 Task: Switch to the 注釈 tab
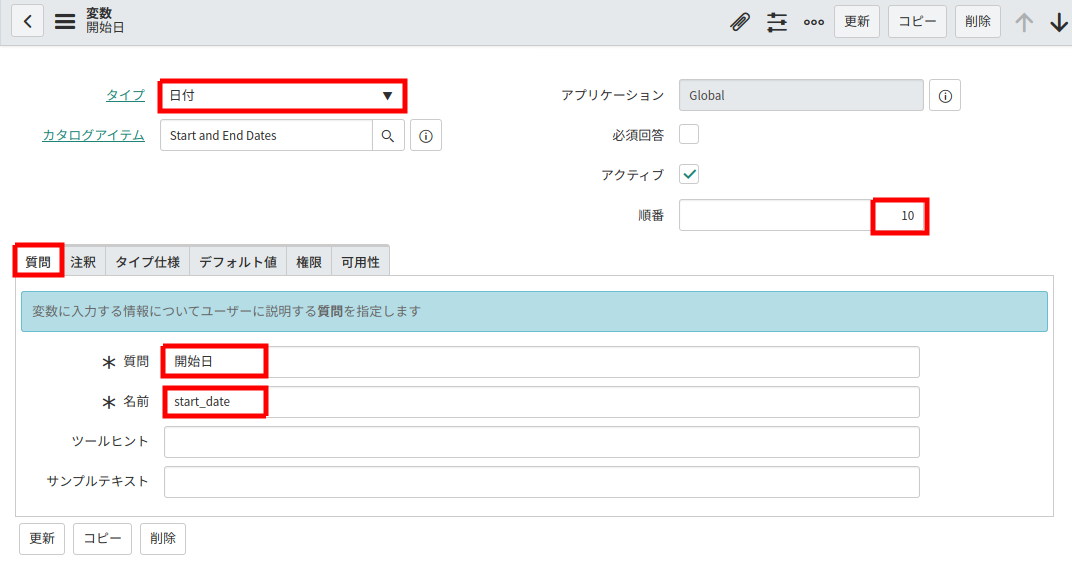click(x=83, y=262)
